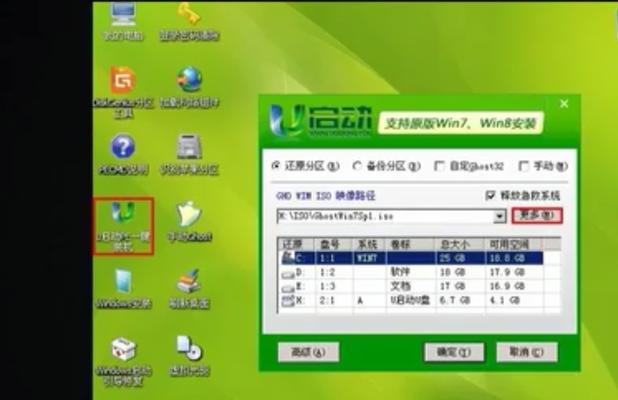618x400 pixels.
Task: Click the 卷标 column header
Action: point(410,244)
